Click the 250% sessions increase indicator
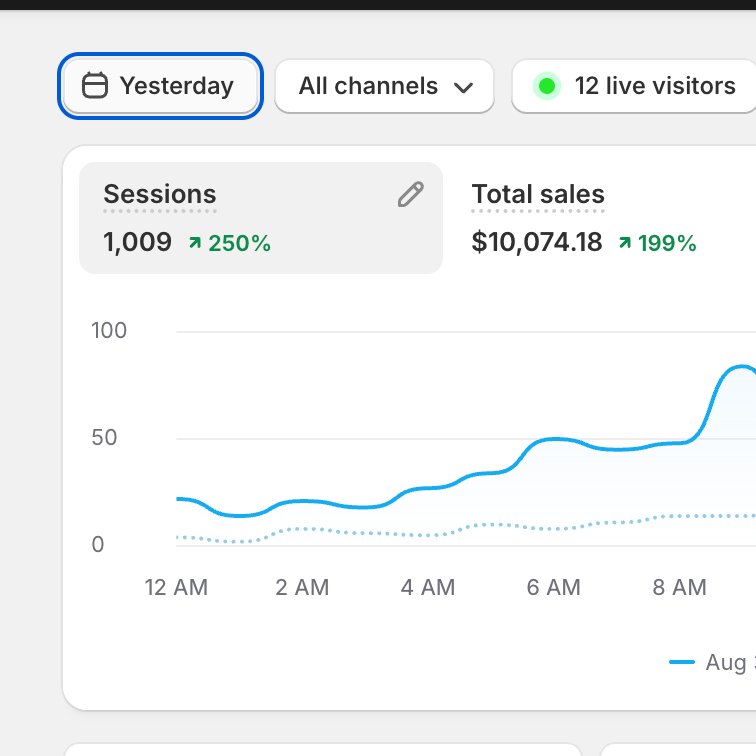 (230, 243)
